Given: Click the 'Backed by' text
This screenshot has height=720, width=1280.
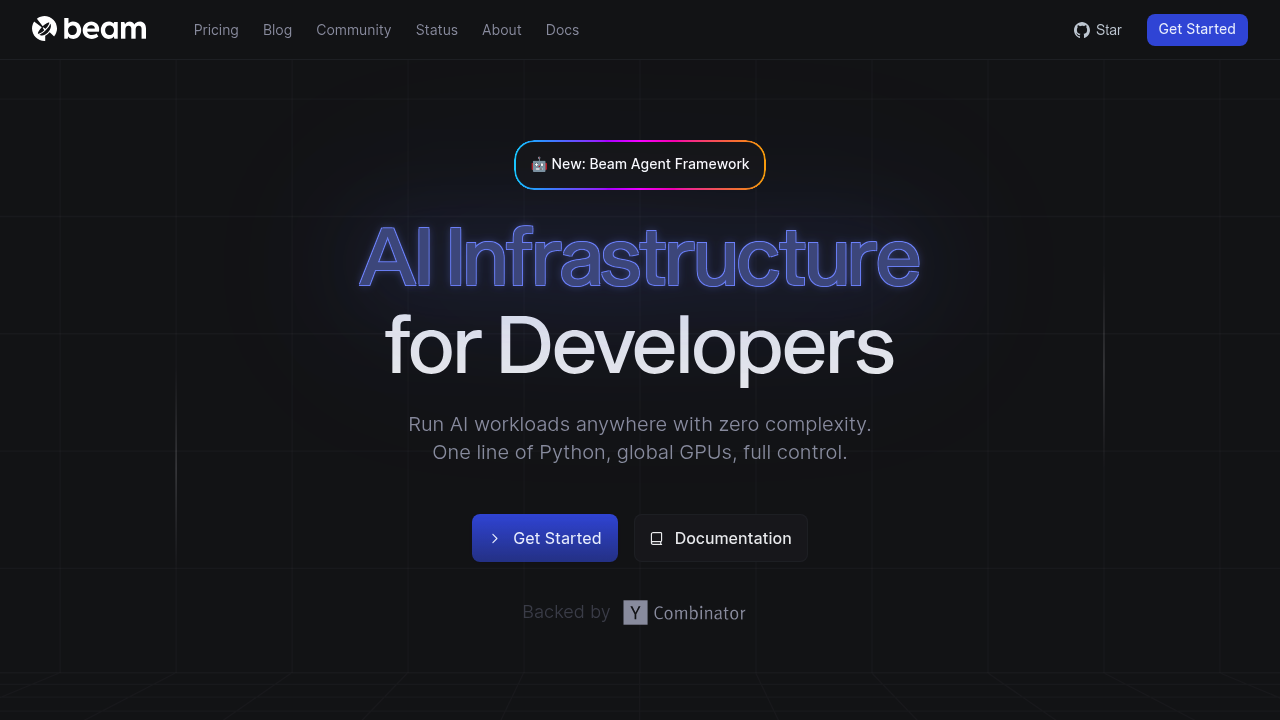Looking at the screenshot, I should click(x=566, y=612).
